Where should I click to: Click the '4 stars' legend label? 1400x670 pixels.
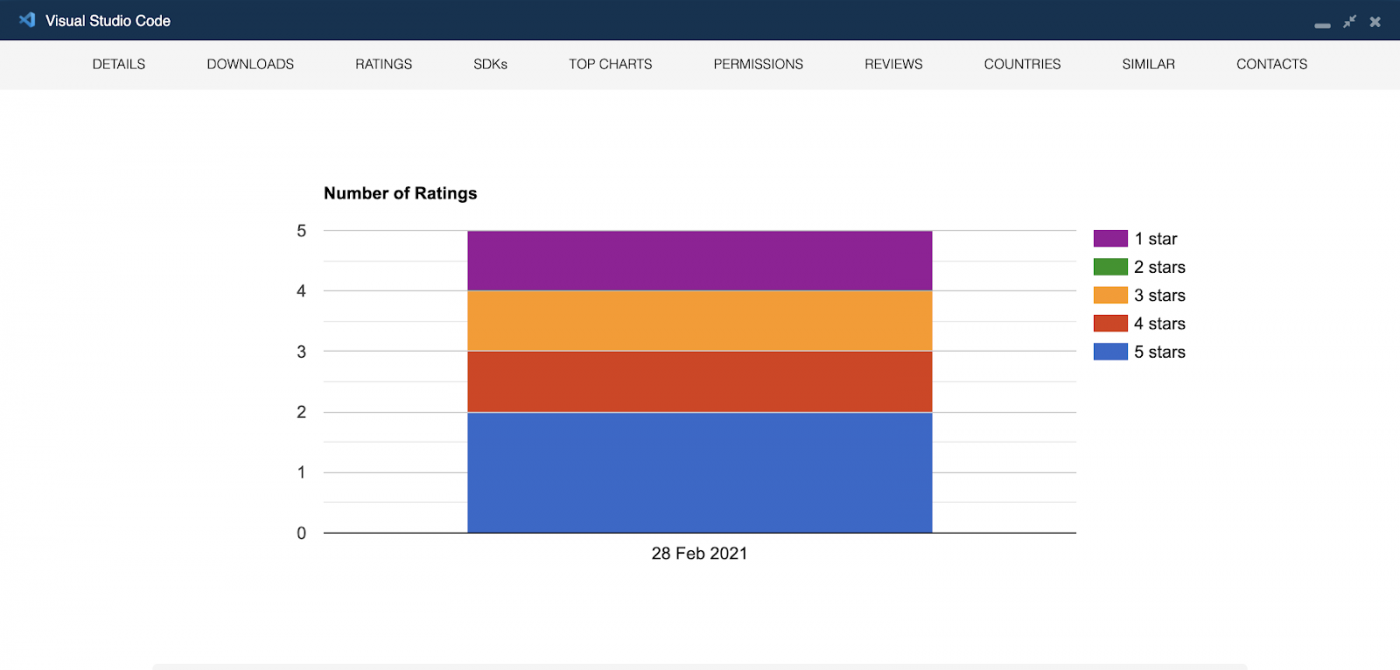tap(1160, 324)
